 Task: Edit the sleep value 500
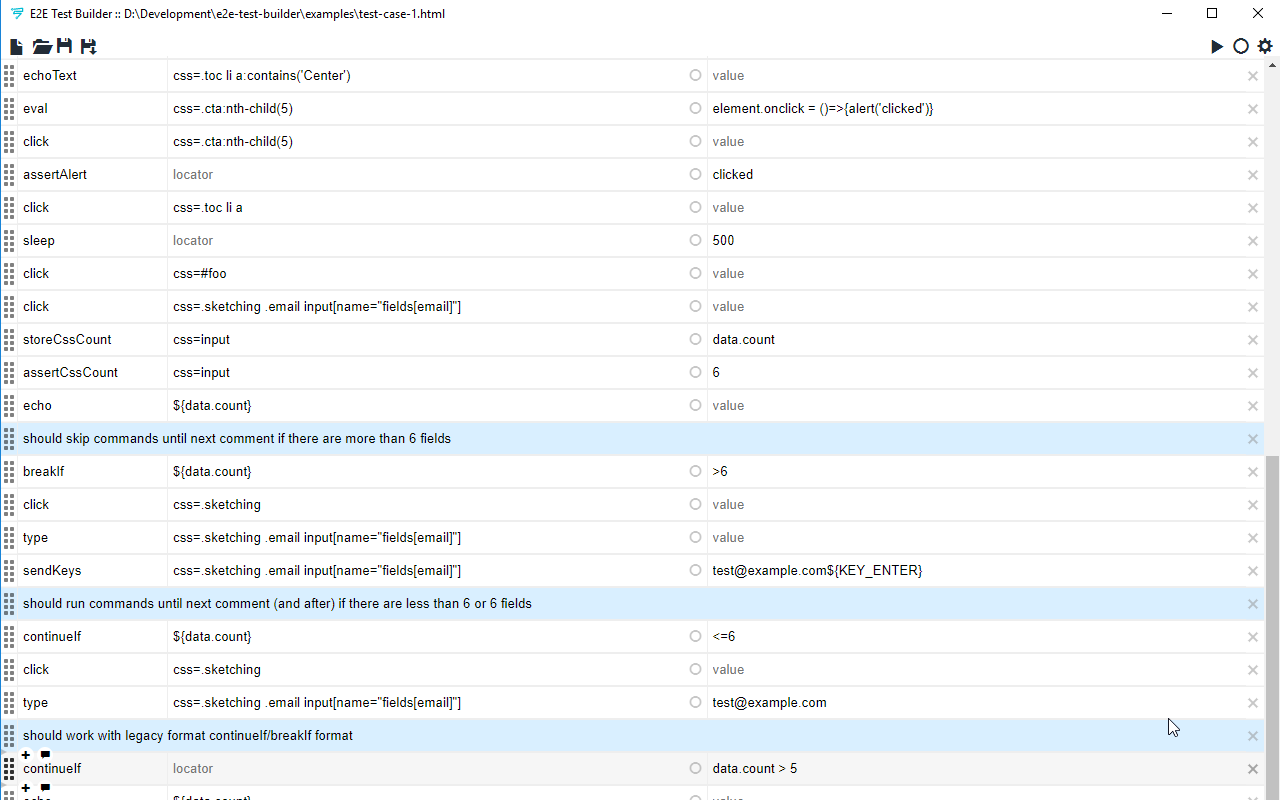coord(975,241)
